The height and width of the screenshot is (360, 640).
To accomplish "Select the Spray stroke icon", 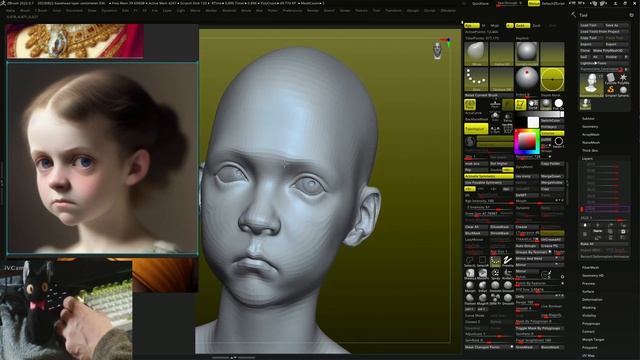I will (496, 274).
